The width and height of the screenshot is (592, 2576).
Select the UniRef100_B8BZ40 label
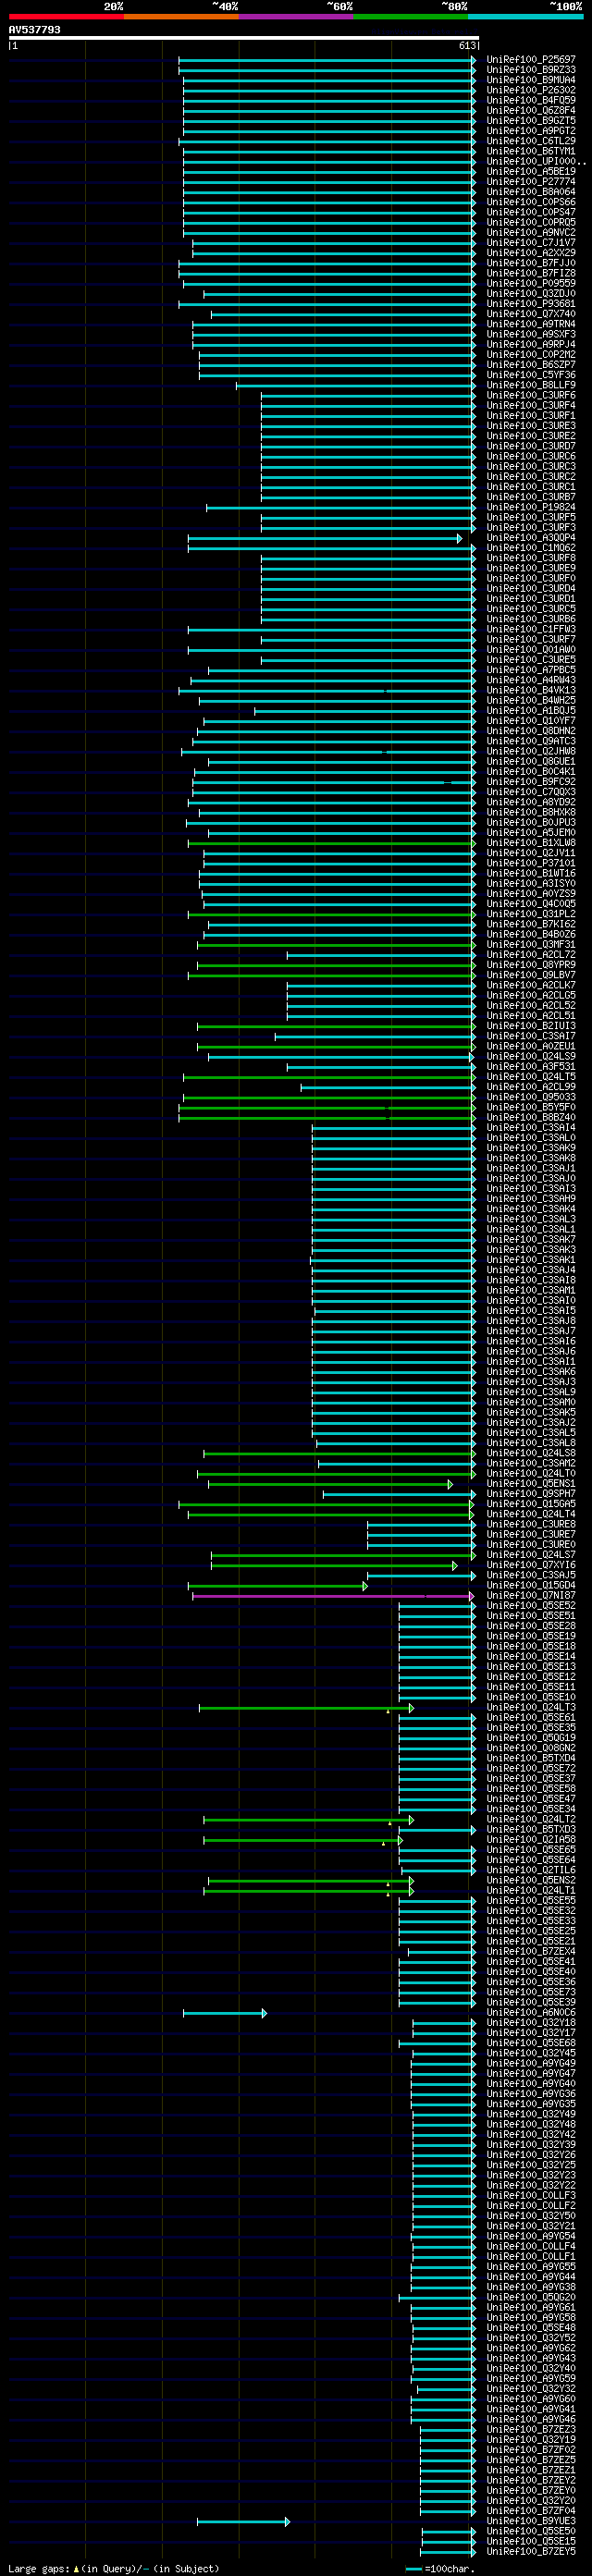[x=531, y=1118]
